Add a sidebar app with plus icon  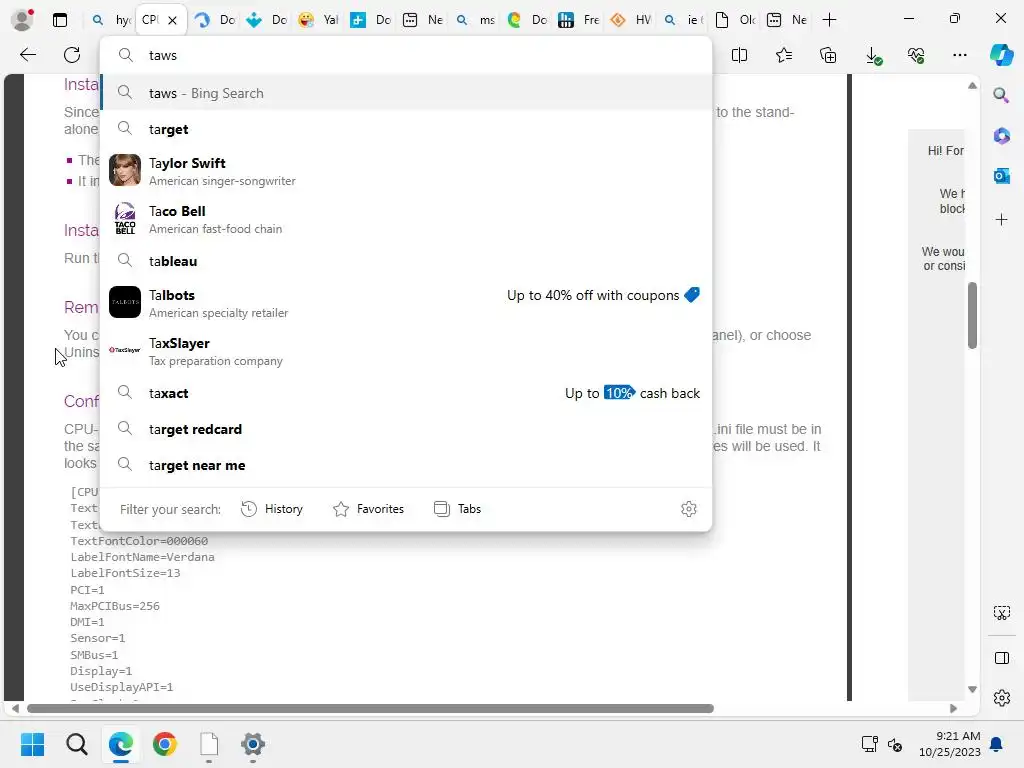(1001, 219)
